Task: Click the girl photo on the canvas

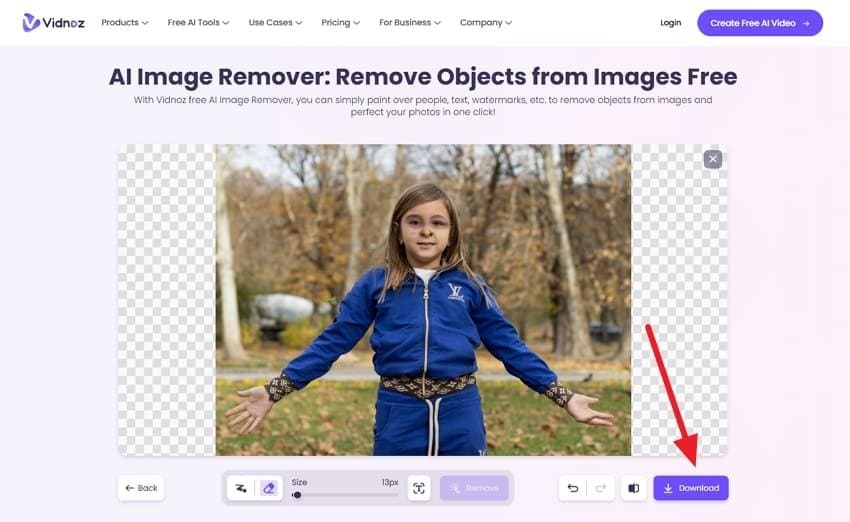Action: [423, 300]
